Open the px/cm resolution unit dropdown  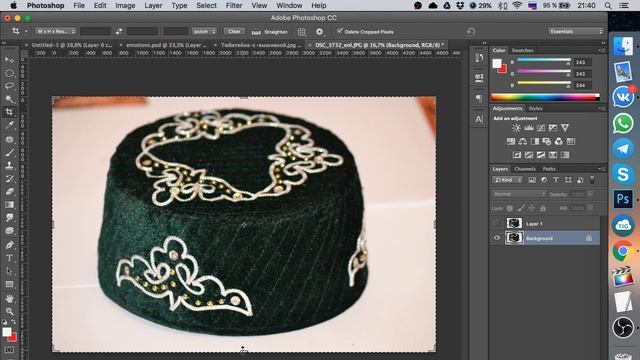(x=204, y=31)
